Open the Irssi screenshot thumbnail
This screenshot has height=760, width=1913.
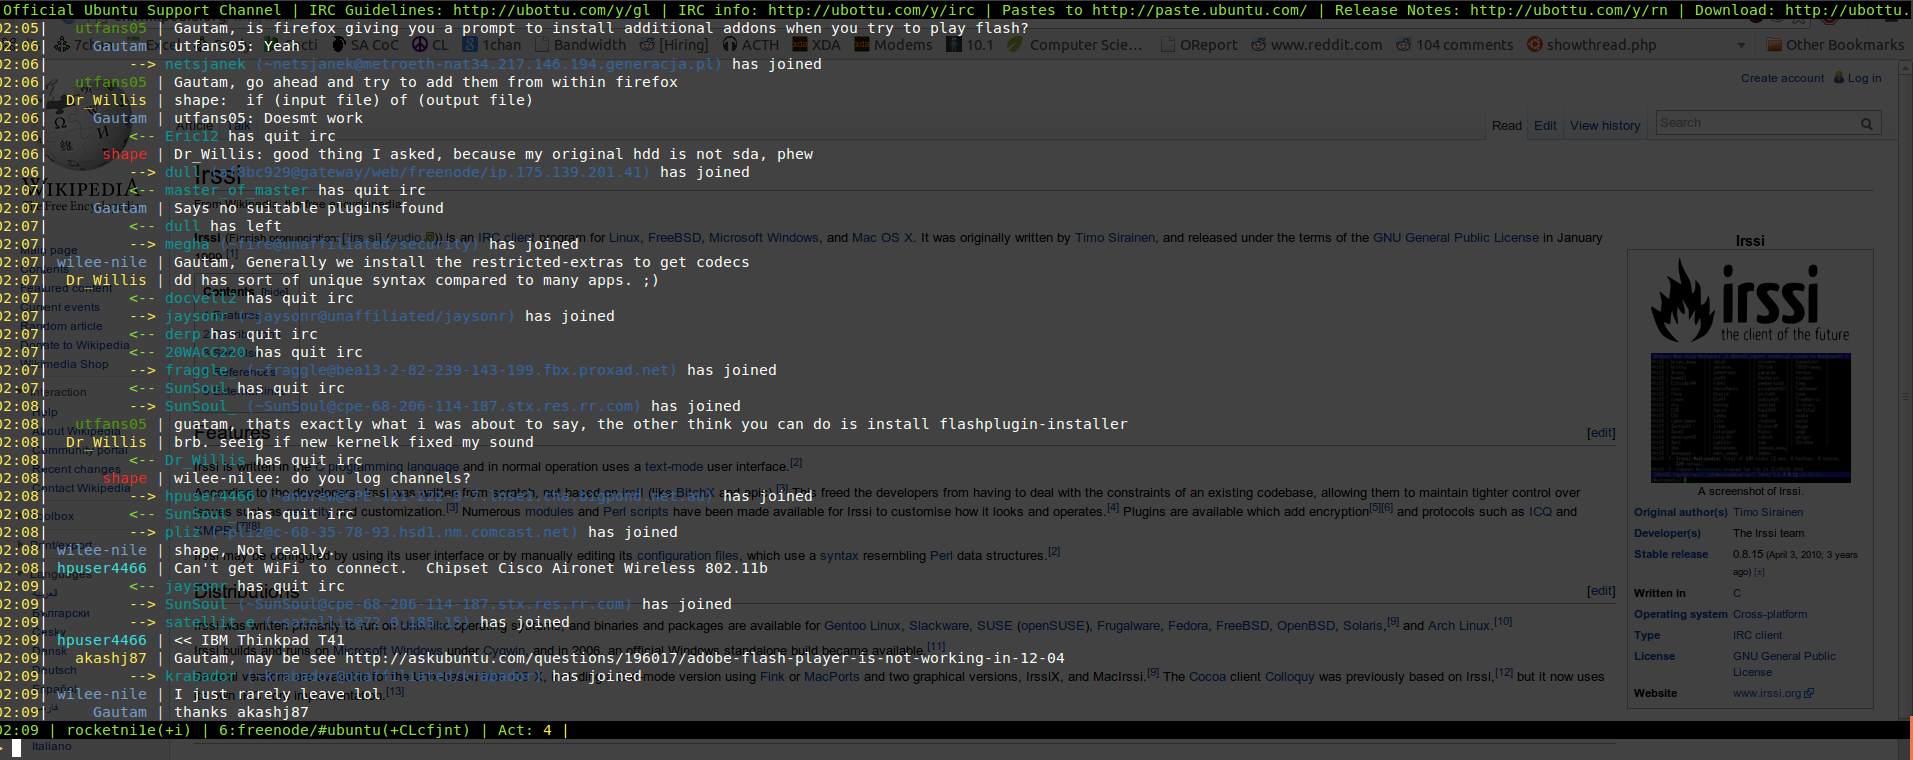(x=1750, y=417)
